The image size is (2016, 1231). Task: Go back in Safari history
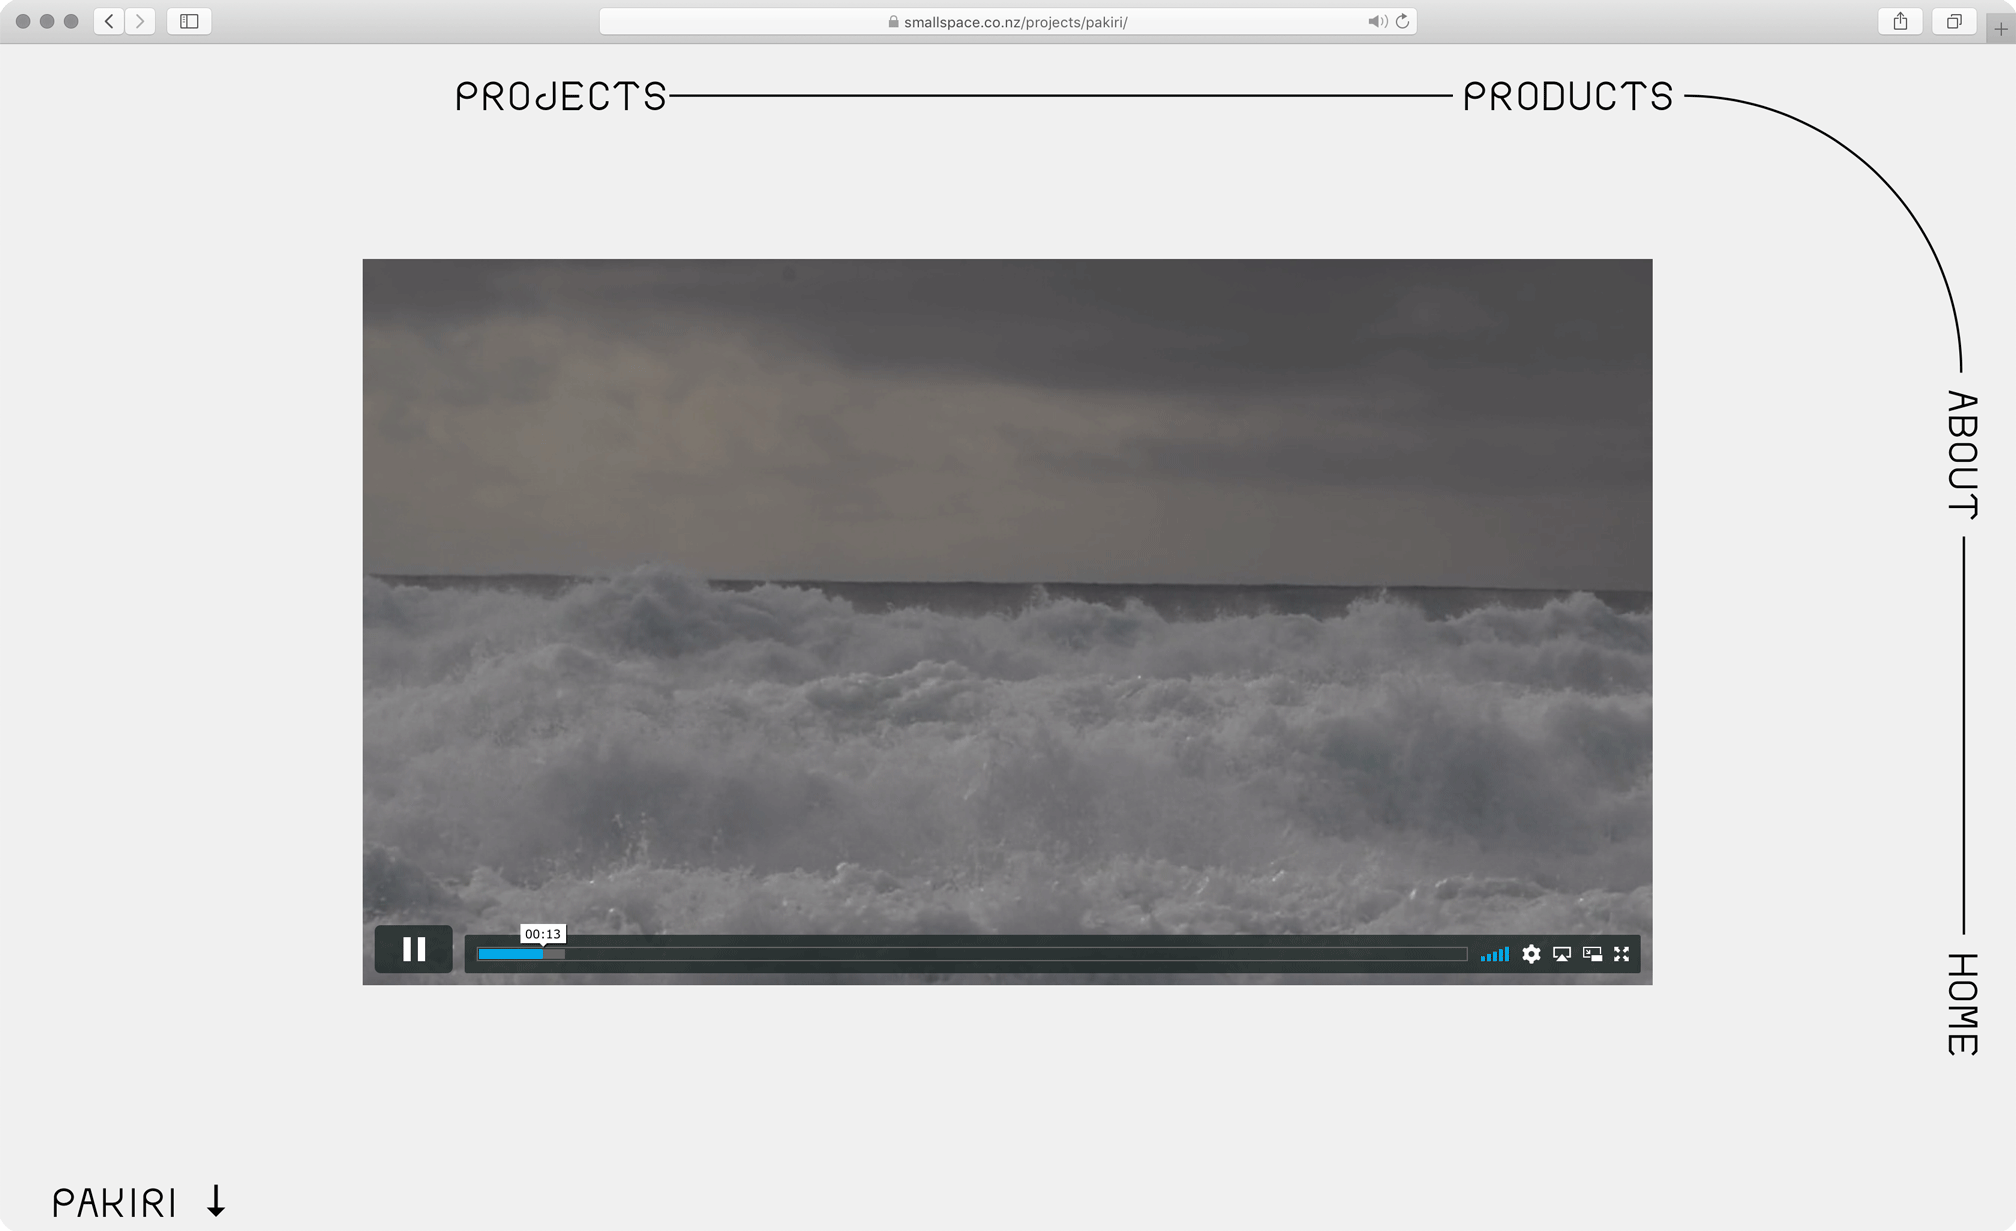pyautogui.click(x=109, y=21)
